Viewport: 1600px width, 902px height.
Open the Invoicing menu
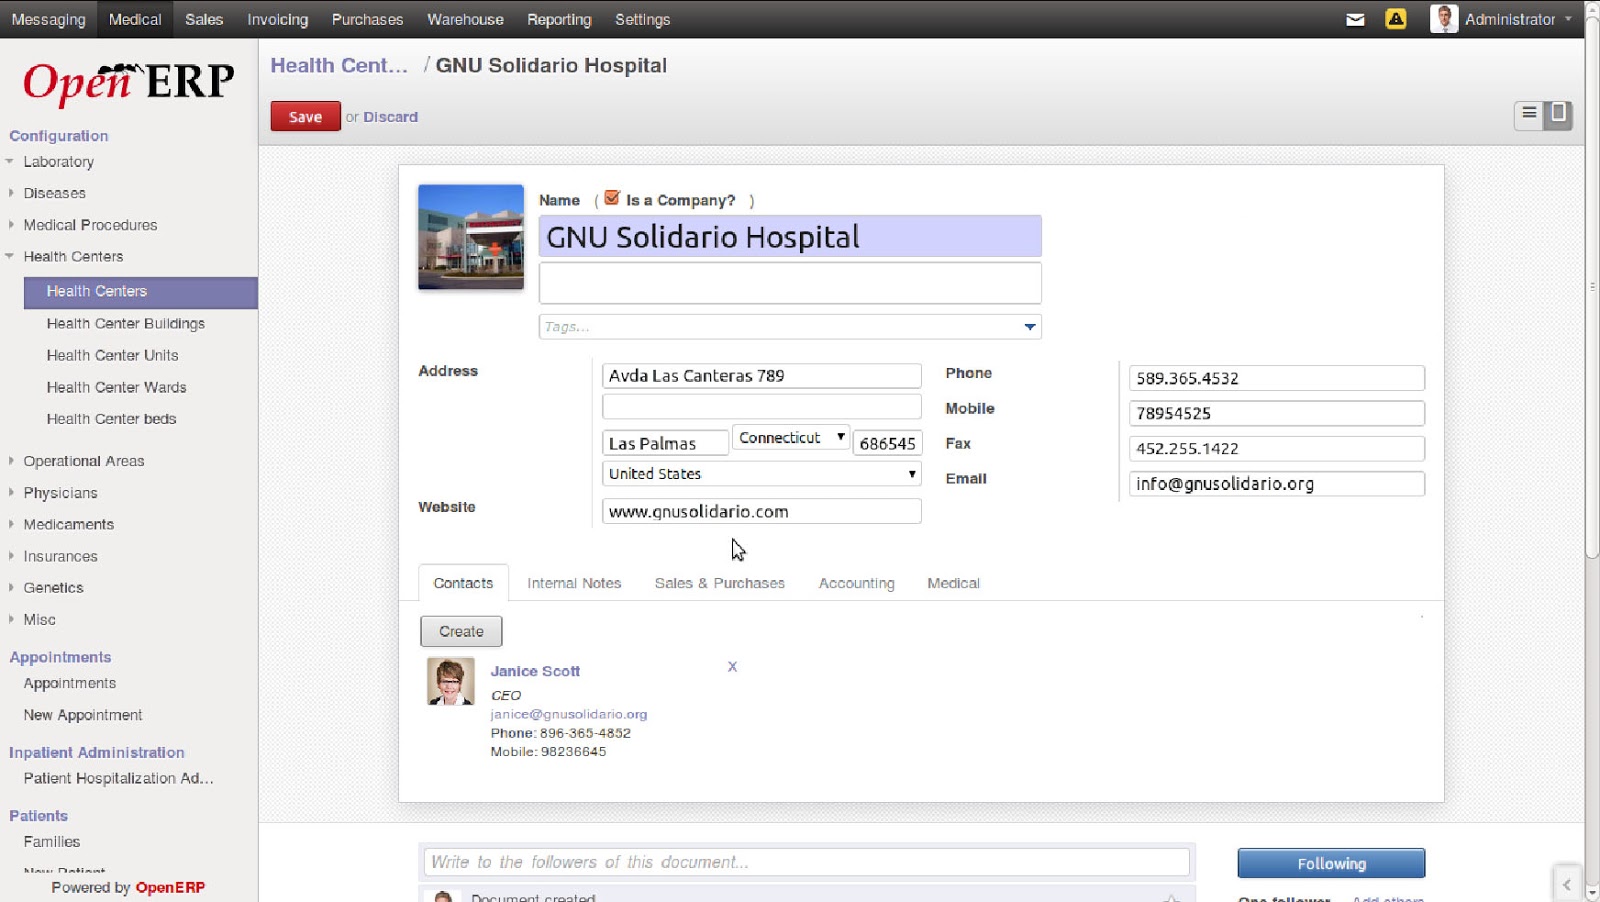click(277, 19)
